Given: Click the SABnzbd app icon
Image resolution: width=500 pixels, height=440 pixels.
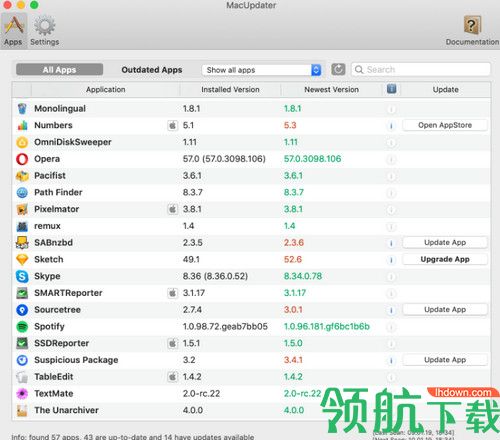Looking at the screenshot, I should 22,243.
